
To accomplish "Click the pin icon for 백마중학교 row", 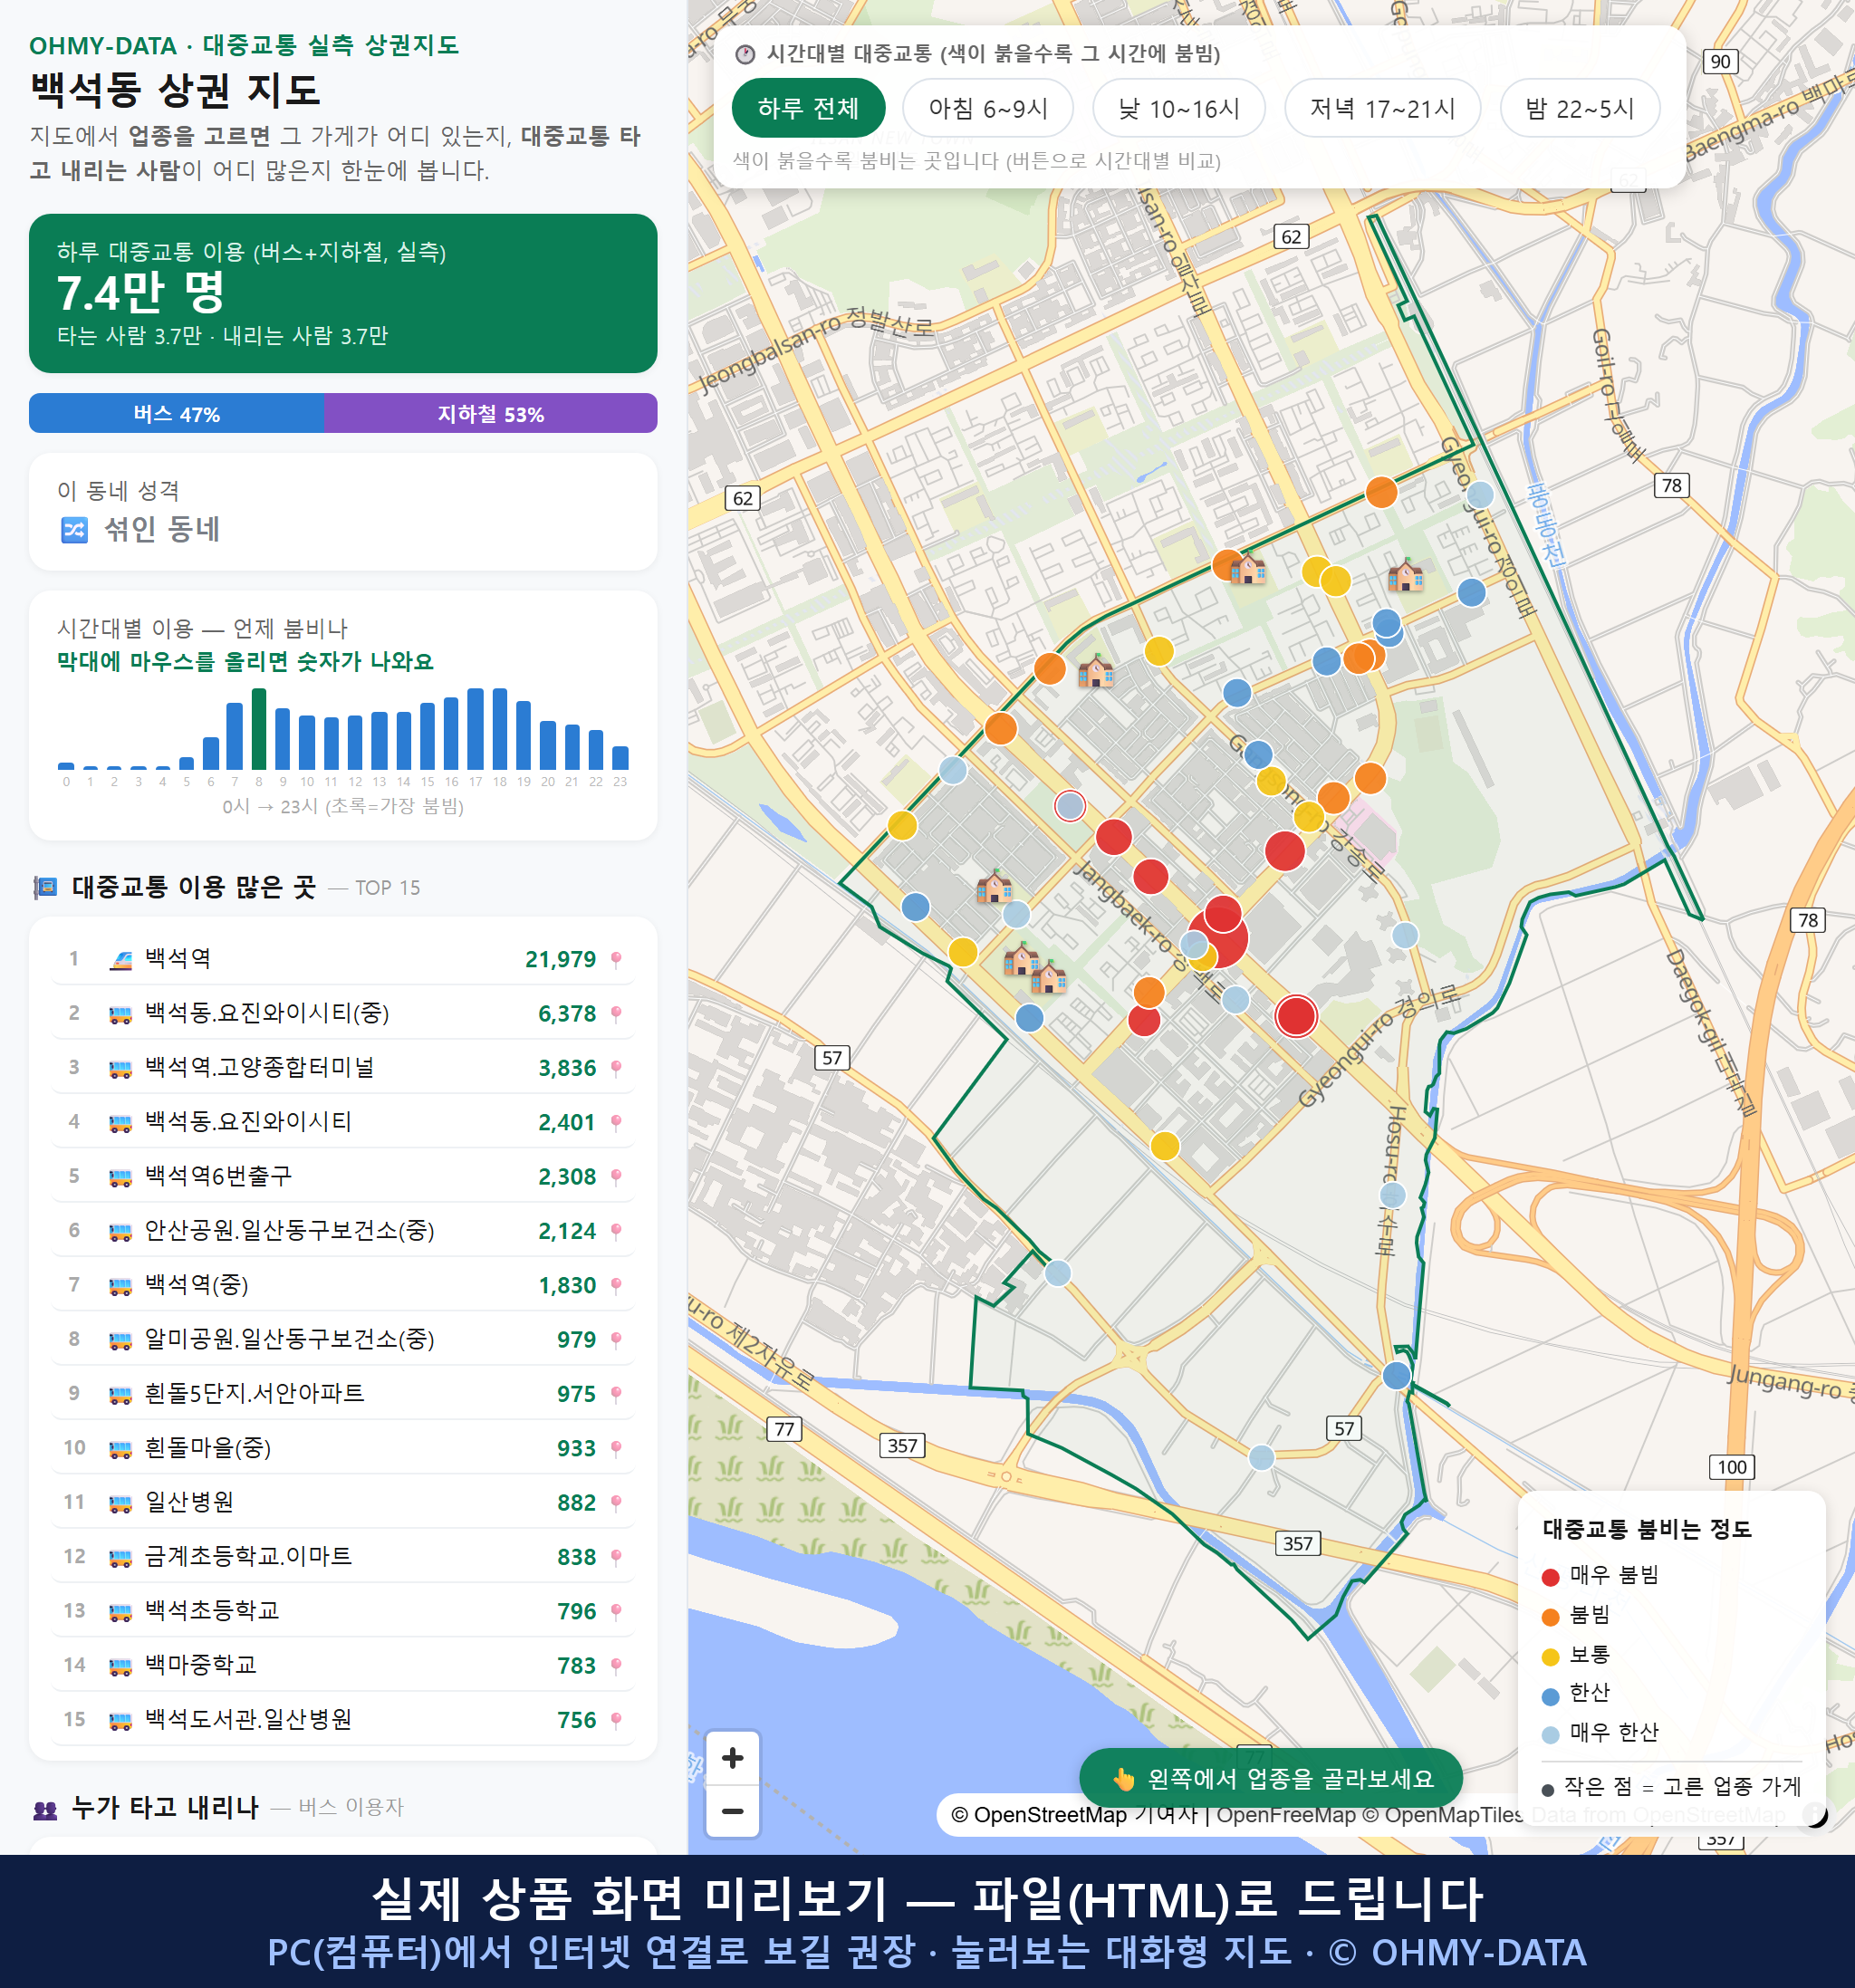I will coord(616,1666).
